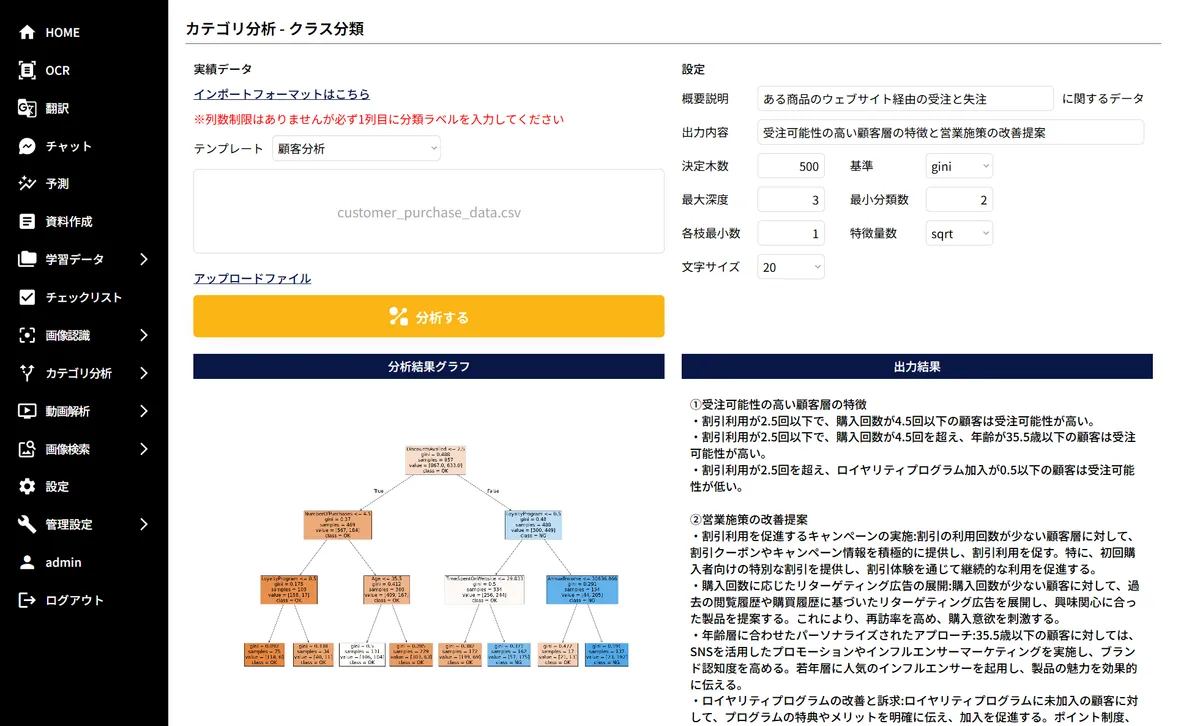Click the 動画解析 play icon
Image resolution: width=1200 pixels, height=726 pixels.
click(x=27, y=411)
